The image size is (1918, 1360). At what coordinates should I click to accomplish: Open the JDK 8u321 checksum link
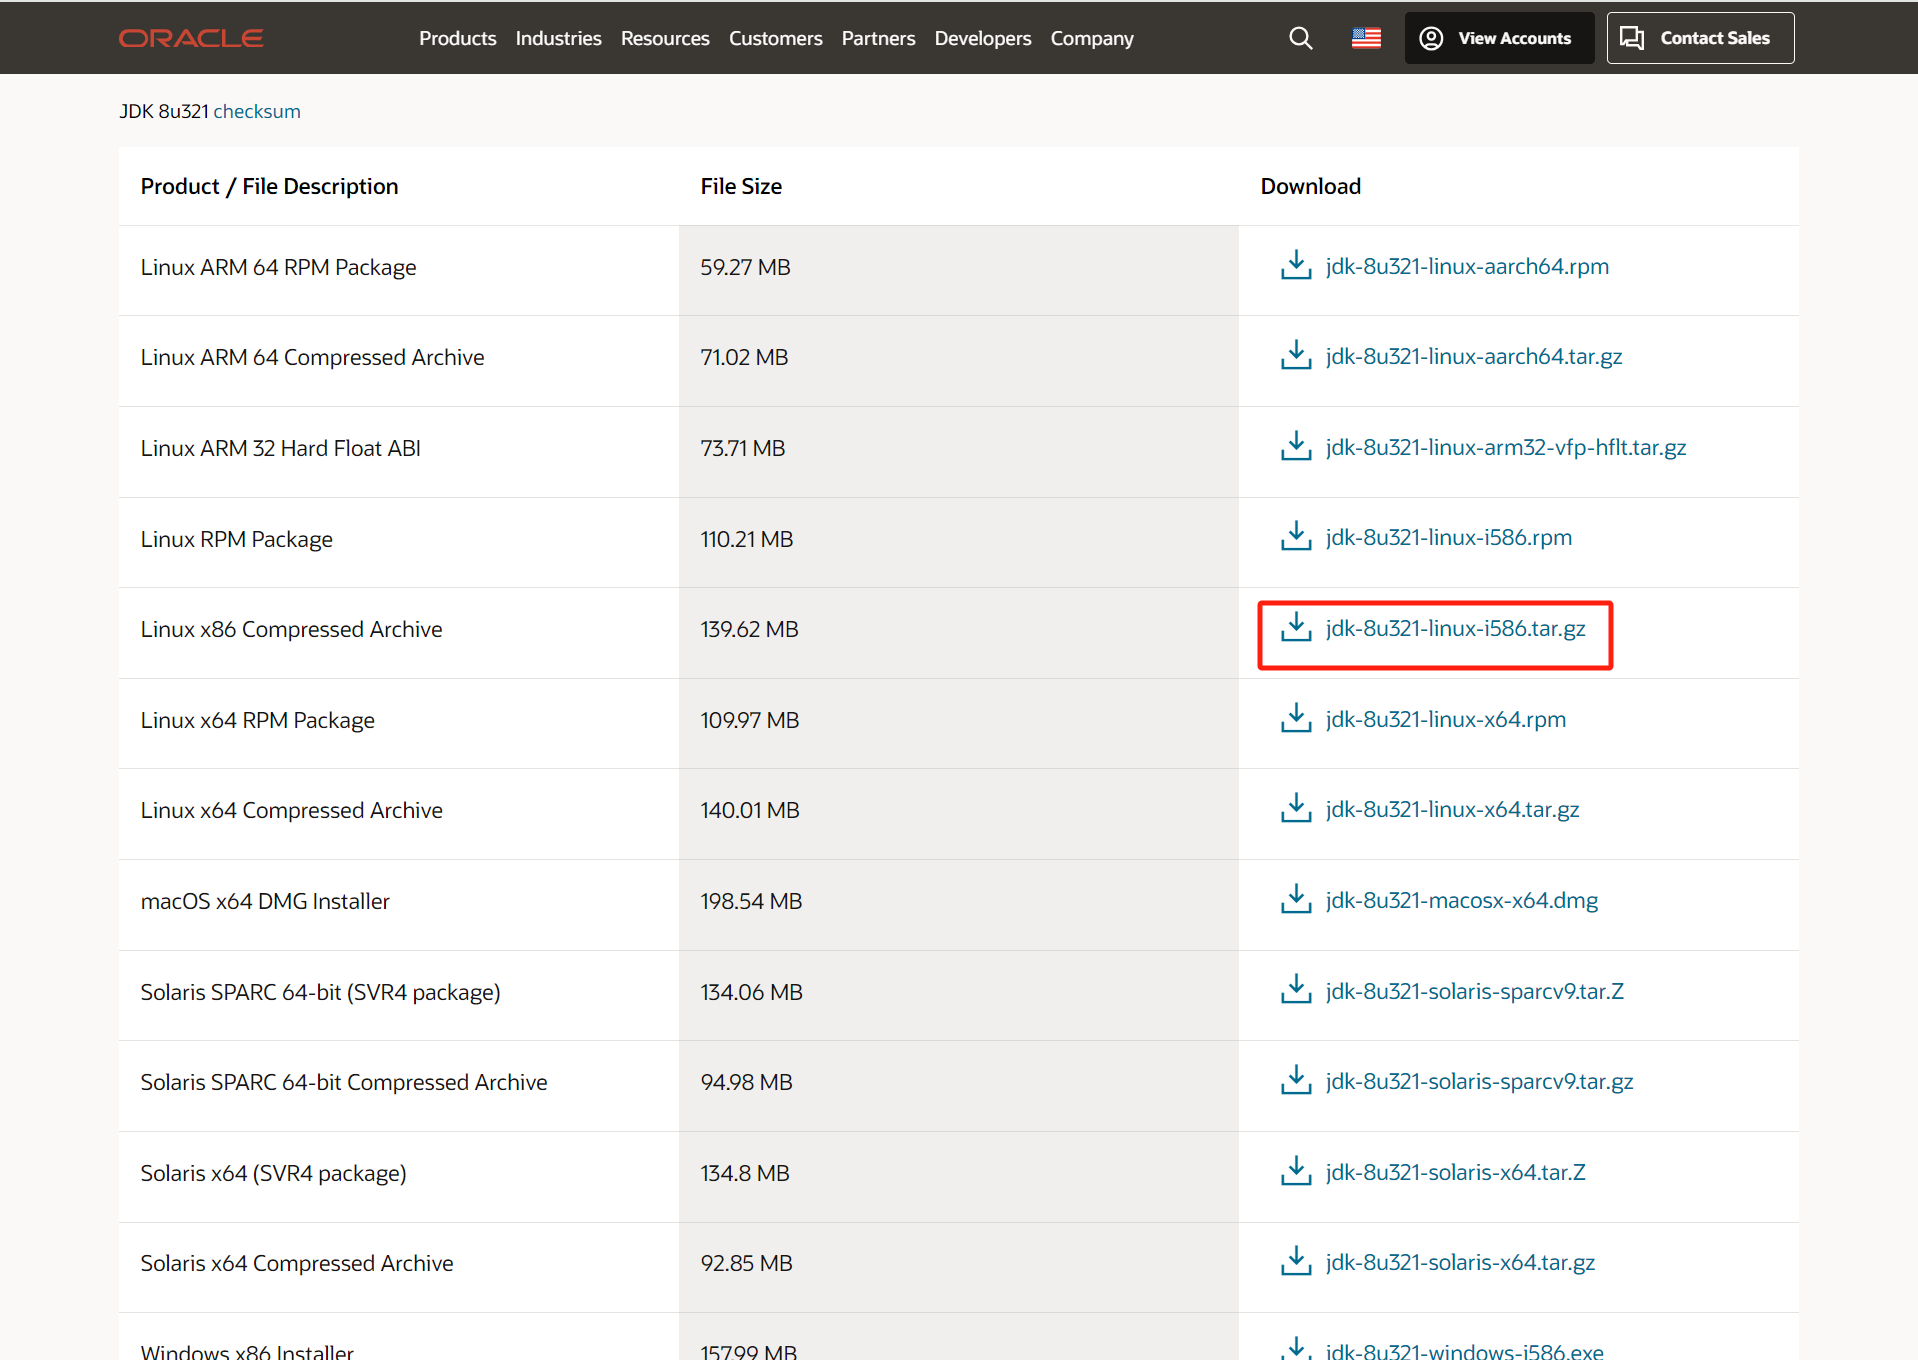[257, 111]
